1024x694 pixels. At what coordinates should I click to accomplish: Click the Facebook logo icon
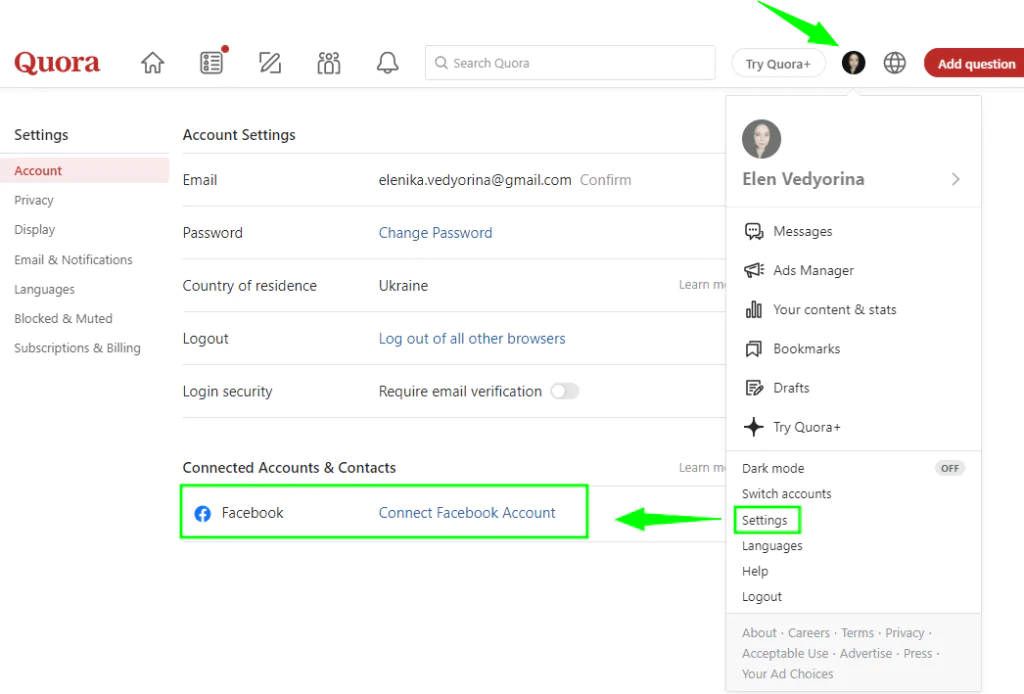[202, 514]
